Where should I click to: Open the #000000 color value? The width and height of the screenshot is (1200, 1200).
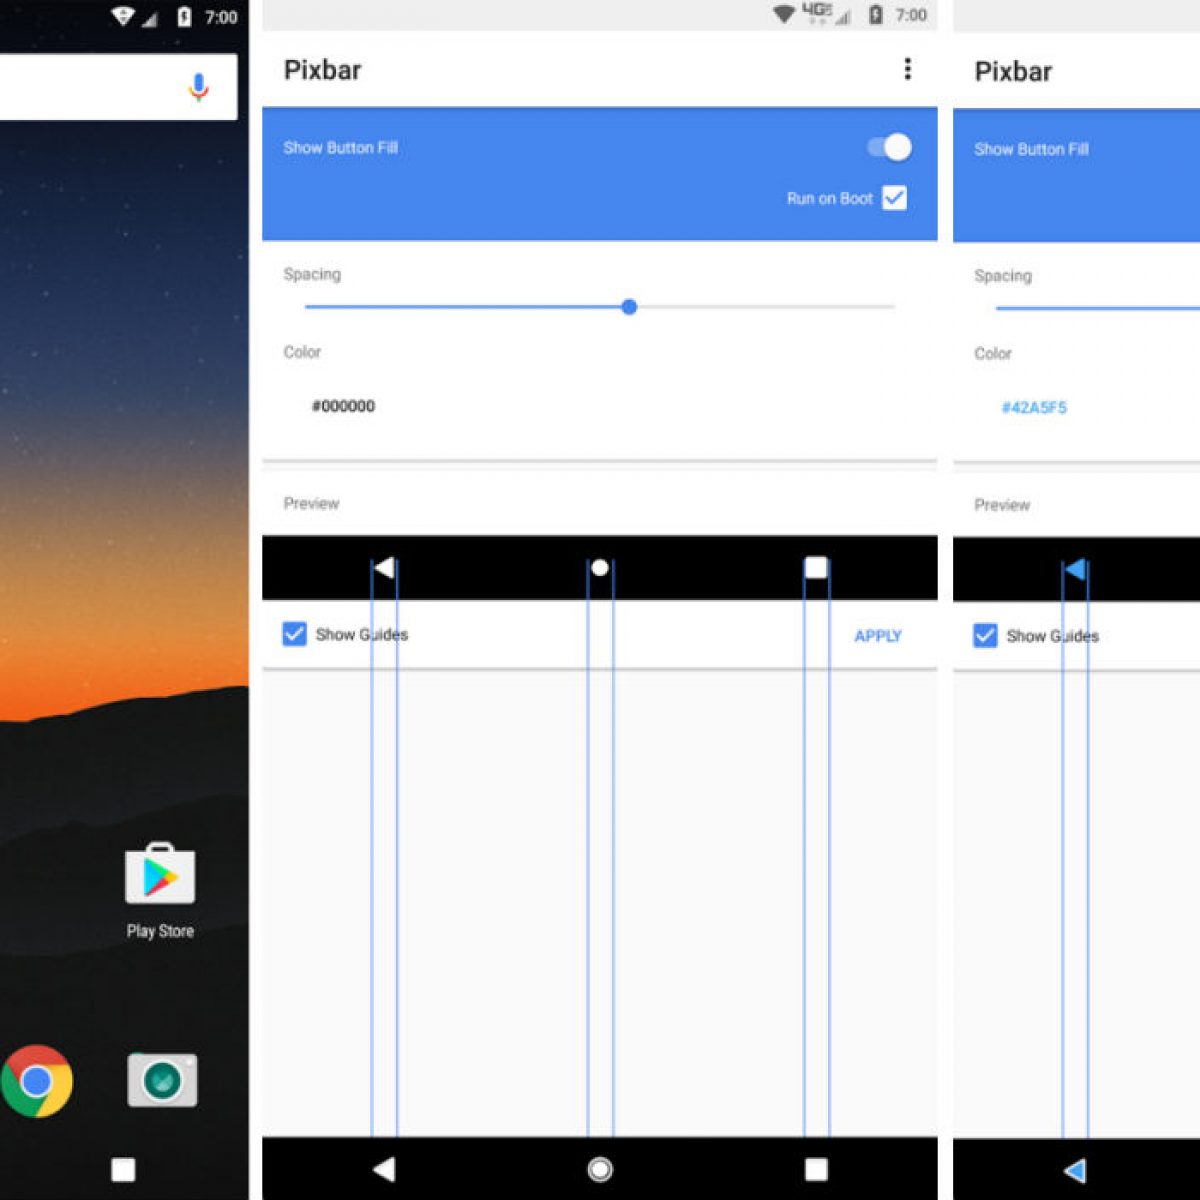[343, 406]
